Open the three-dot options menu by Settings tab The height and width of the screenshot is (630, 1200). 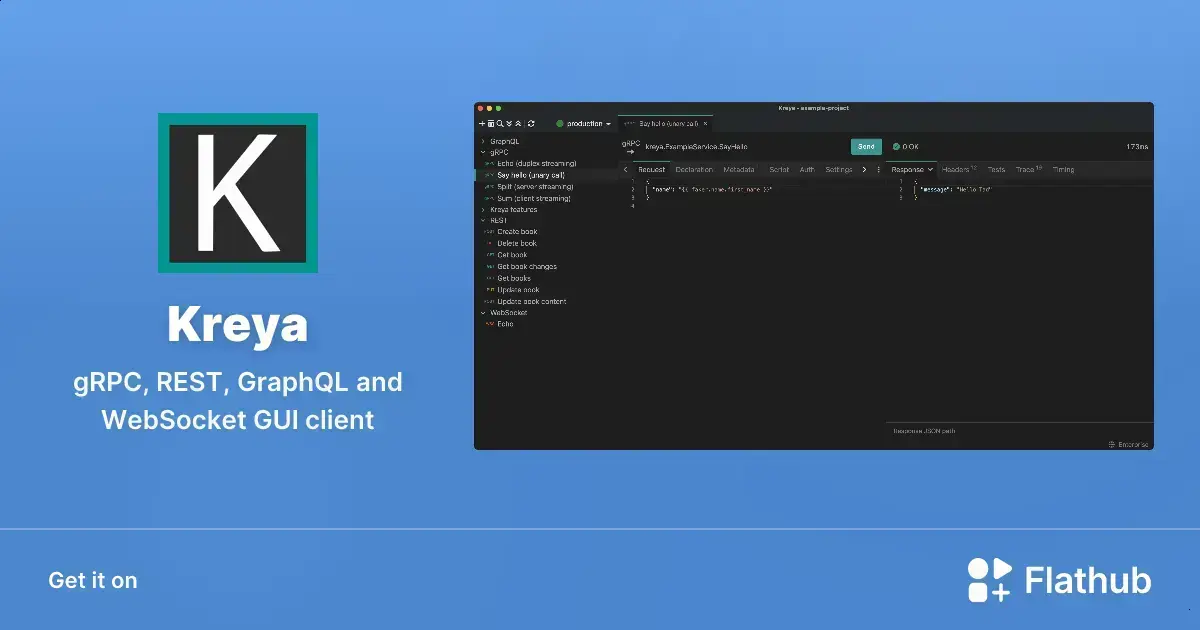tap(879, 170)
